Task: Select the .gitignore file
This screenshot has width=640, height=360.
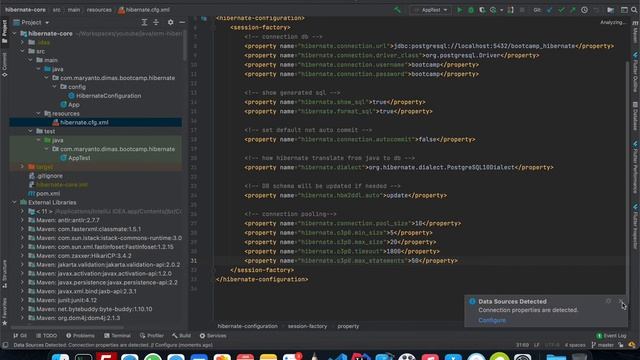Action: (46, 176)
